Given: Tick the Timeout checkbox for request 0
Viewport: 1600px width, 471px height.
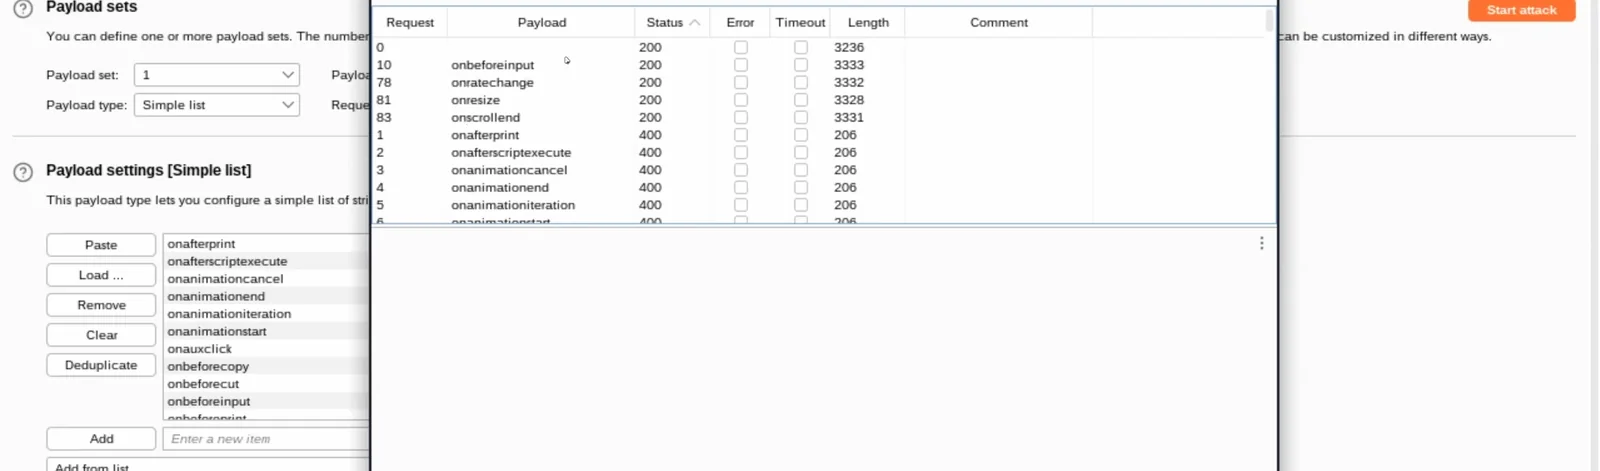Looking at the screenshot, I should point(801,47).
